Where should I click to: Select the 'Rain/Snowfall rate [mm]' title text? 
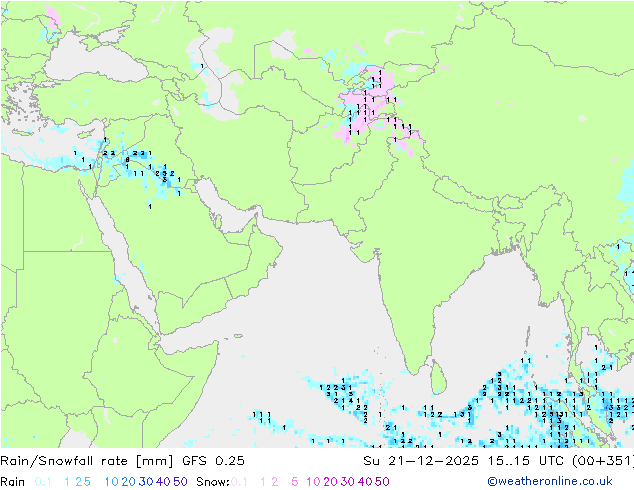coord(87,461)
